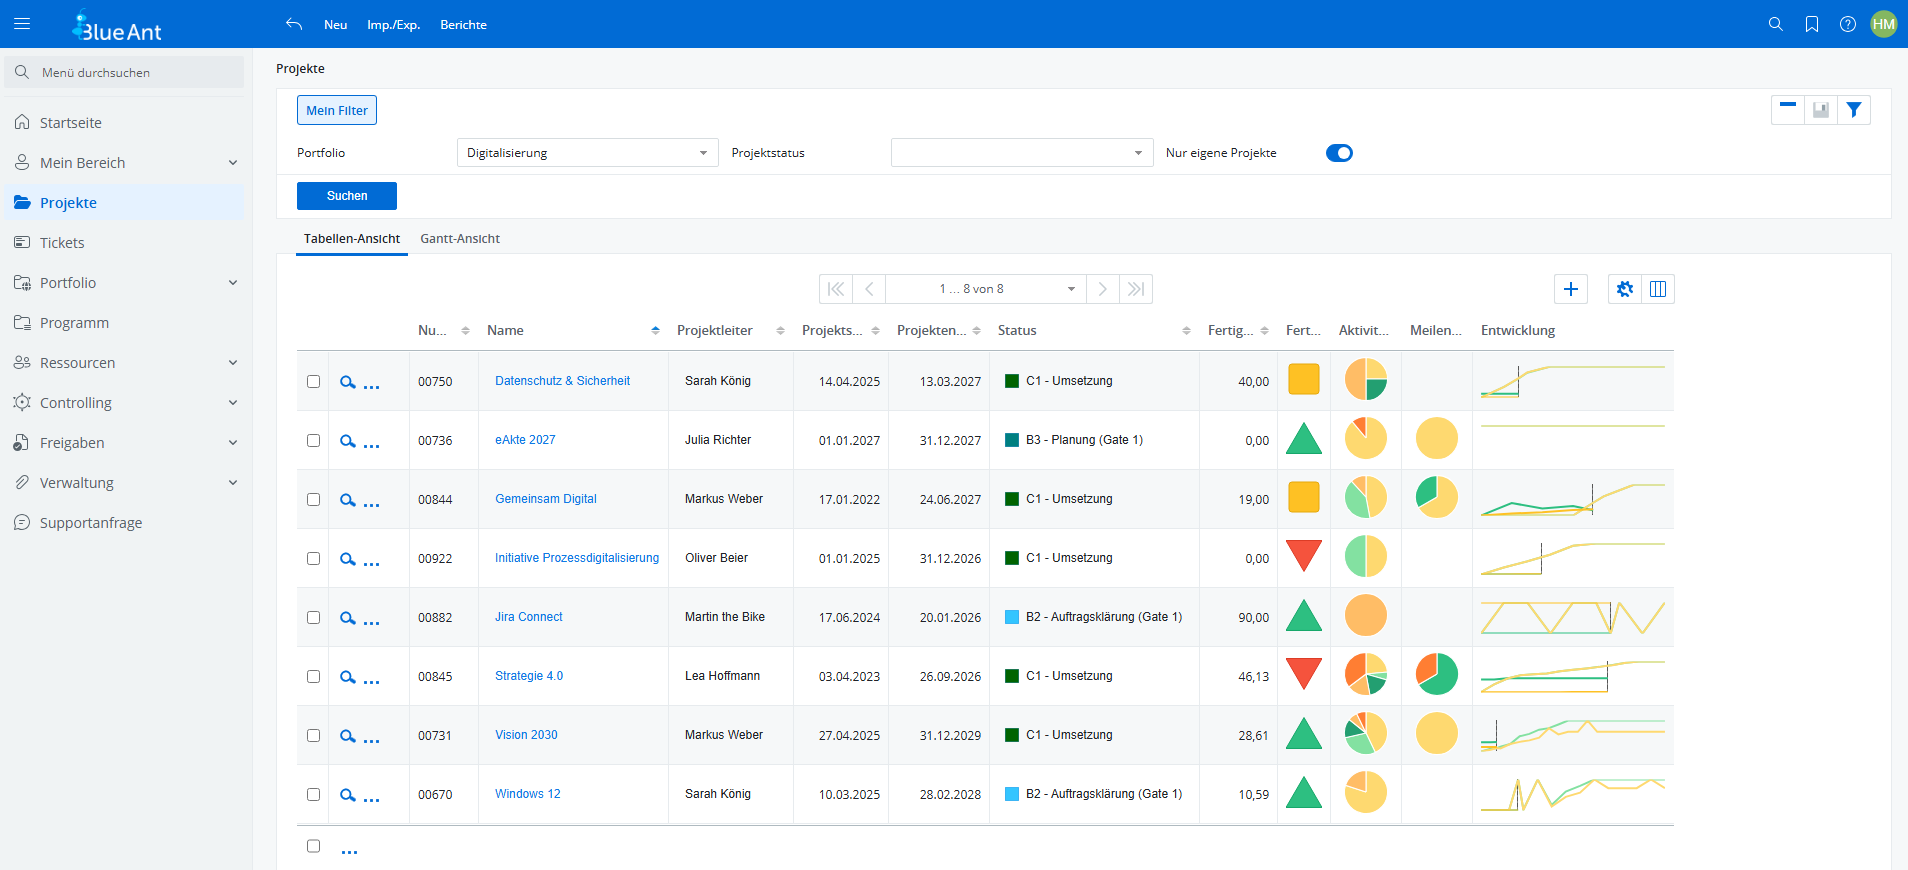Viewport: 1908px width, 870px height.
Task: Click the magnifier icon for eAkte 2027
Action: [x=347, y=441]
